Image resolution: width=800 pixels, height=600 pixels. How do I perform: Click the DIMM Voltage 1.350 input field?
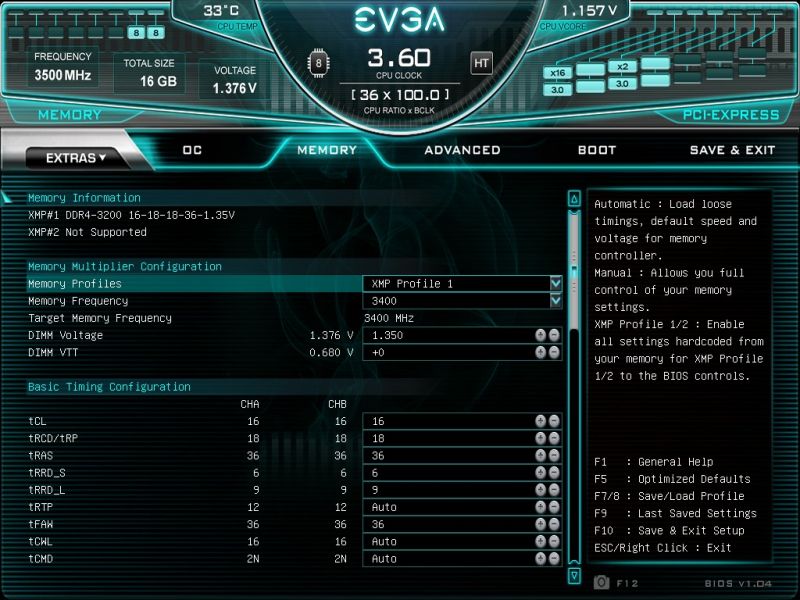[x=462, y=335]
